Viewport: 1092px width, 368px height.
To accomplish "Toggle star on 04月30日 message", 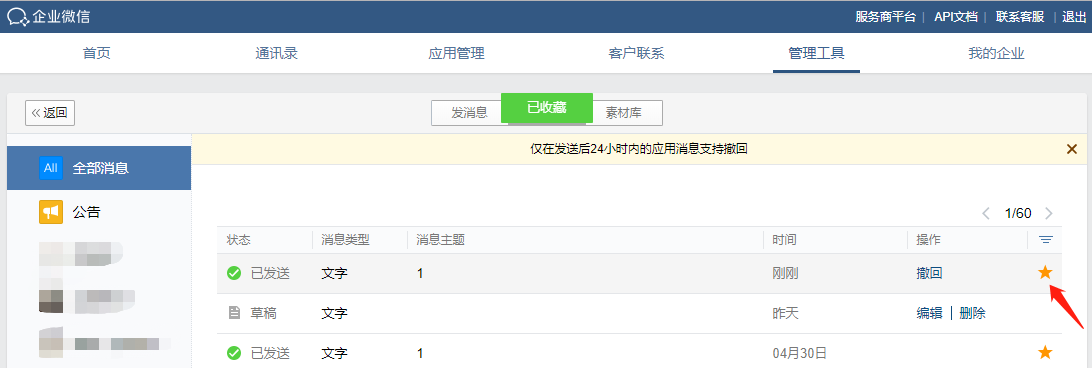I will click(x=1045, y=352).
